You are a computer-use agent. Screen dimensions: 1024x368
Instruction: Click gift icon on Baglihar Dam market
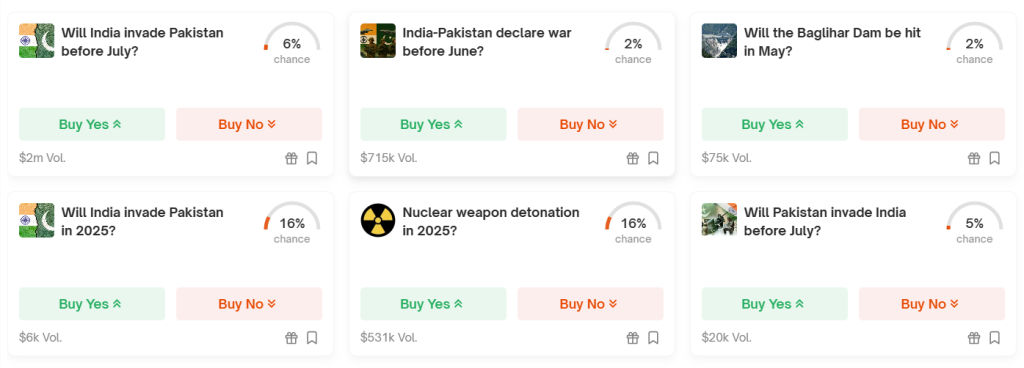[x=974, y=158]
